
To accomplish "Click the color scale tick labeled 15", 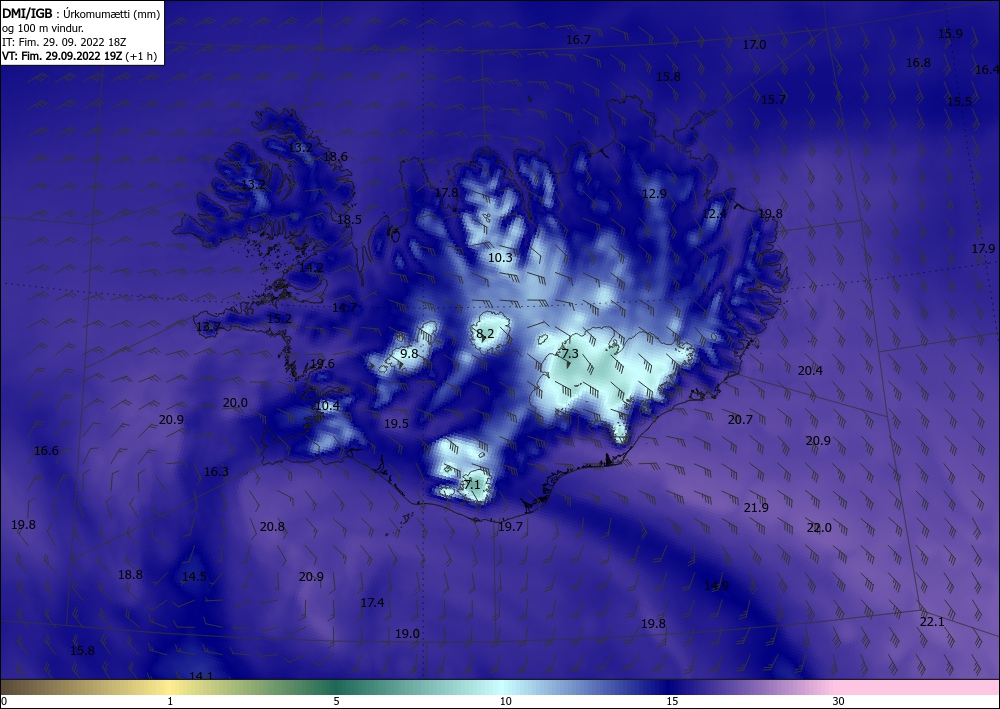I will point(672,701).
